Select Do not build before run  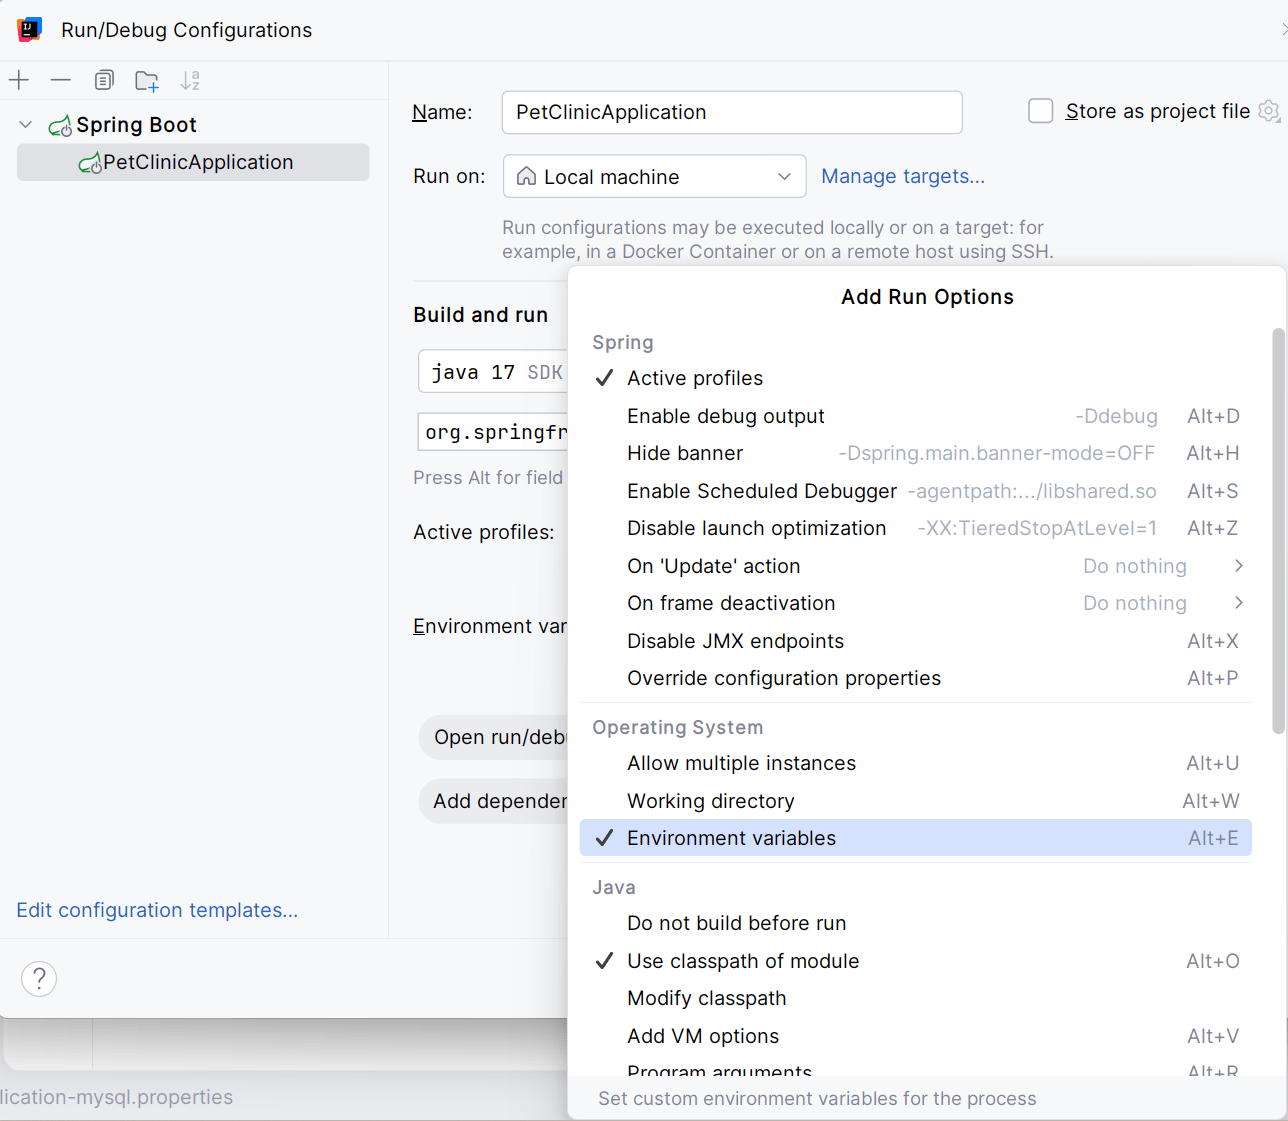pyautogui.click(x=915, y=923)
